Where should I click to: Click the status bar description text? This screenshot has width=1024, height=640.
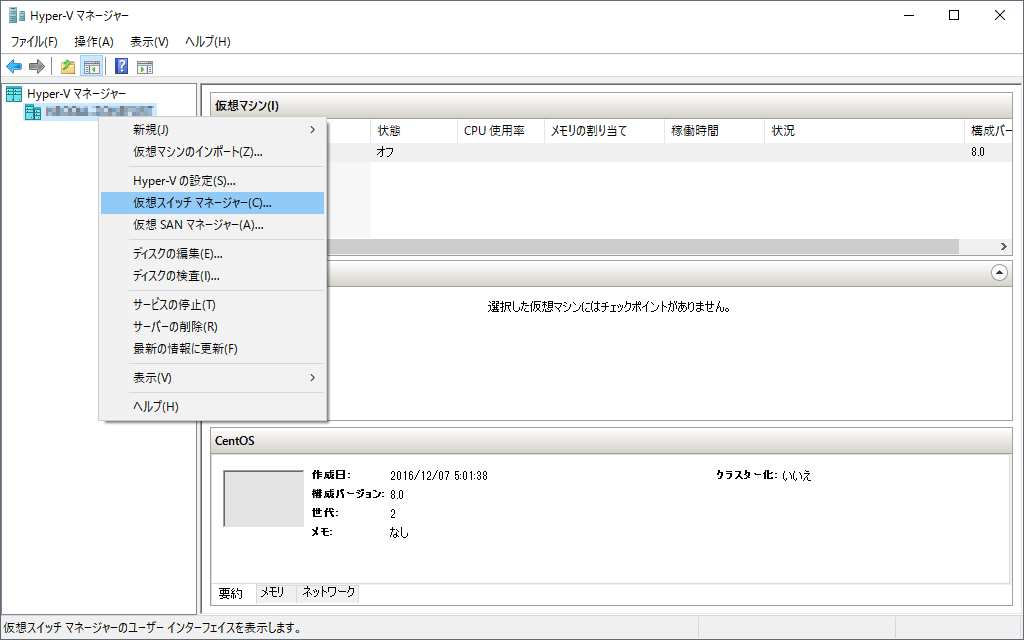coord(152,628)
